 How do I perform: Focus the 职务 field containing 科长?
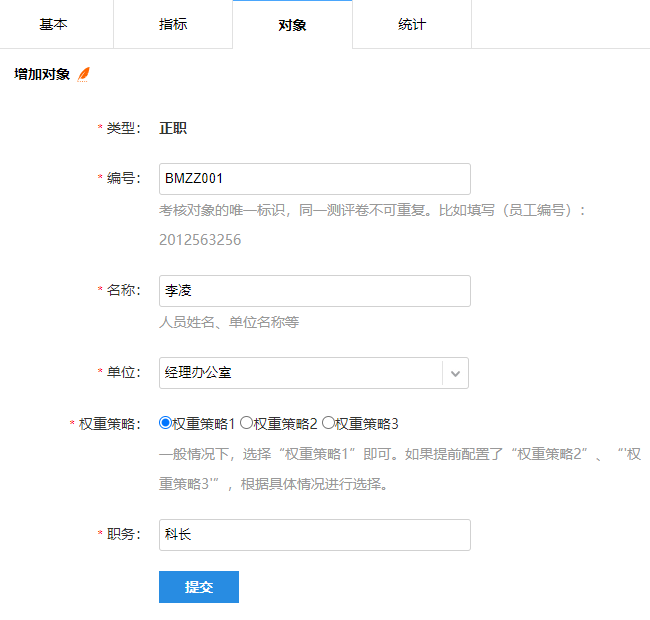click(x=314, y=535)
